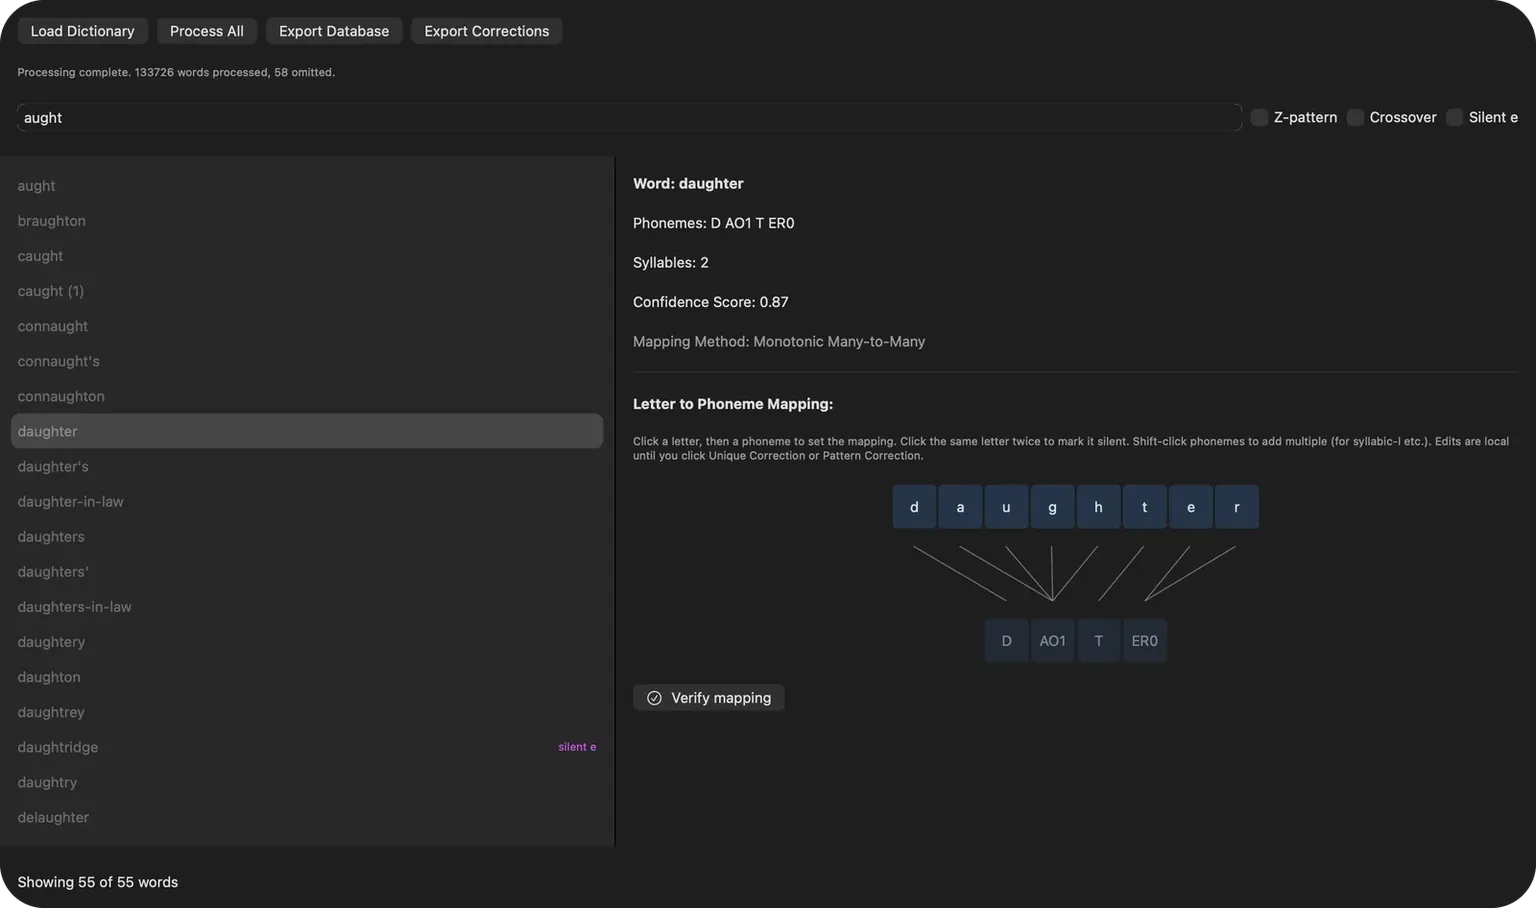Open the word 'connaught'

[307, 326]
